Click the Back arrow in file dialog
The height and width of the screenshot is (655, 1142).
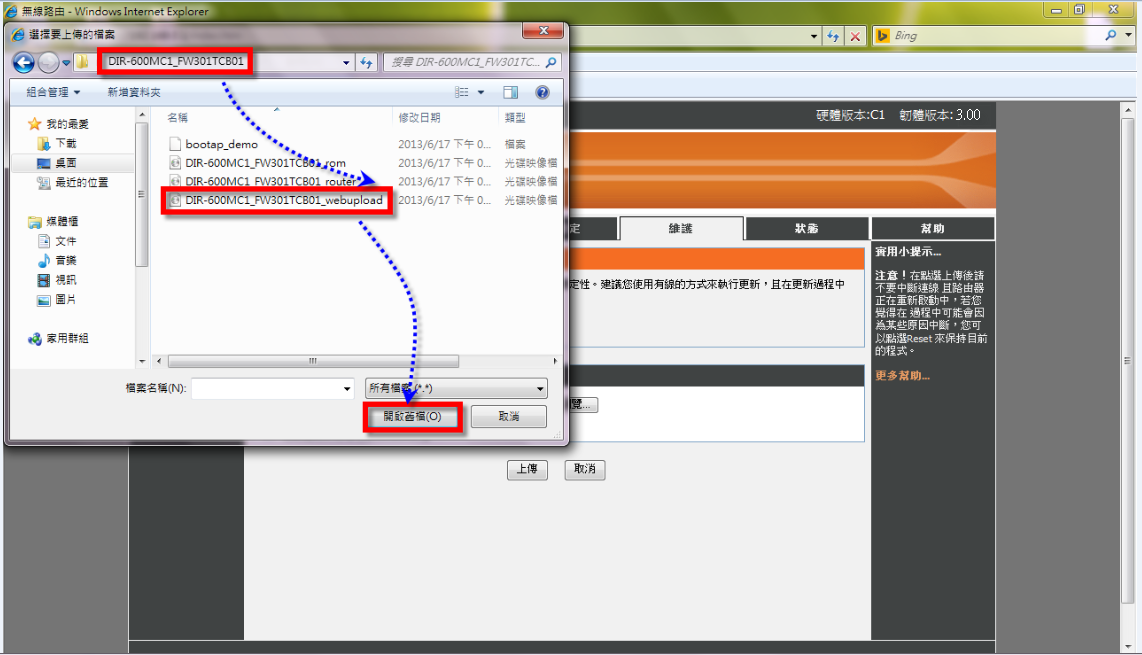click(24, 62)
